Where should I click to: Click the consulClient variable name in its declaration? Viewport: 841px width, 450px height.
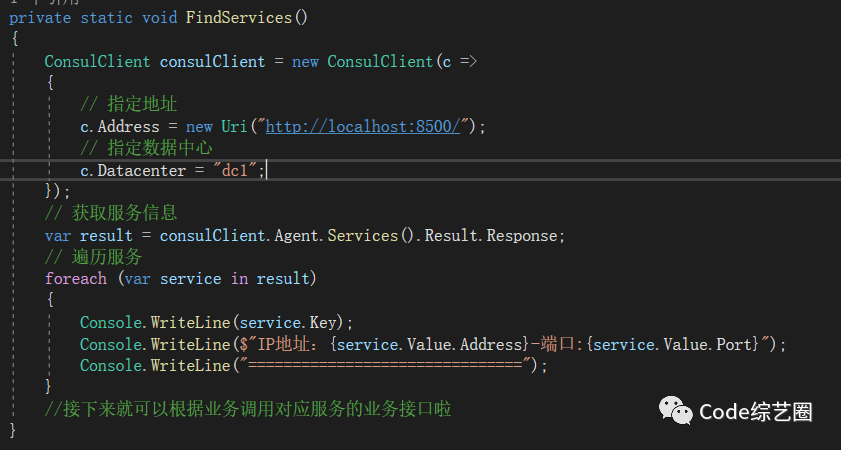(x=212, y=61)
